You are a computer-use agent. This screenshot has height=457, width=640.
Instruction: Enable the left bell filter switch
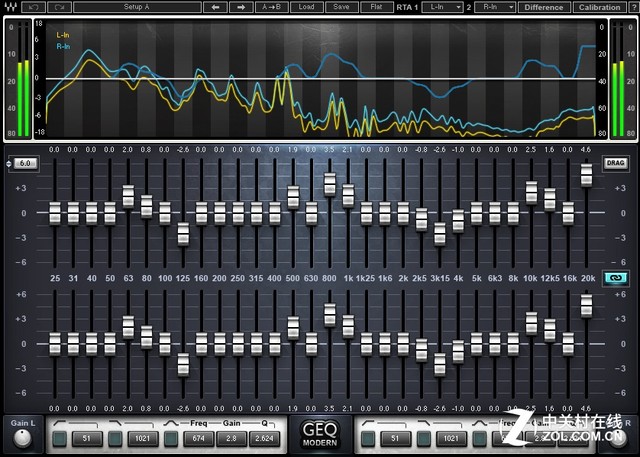[x=171, y=439]
